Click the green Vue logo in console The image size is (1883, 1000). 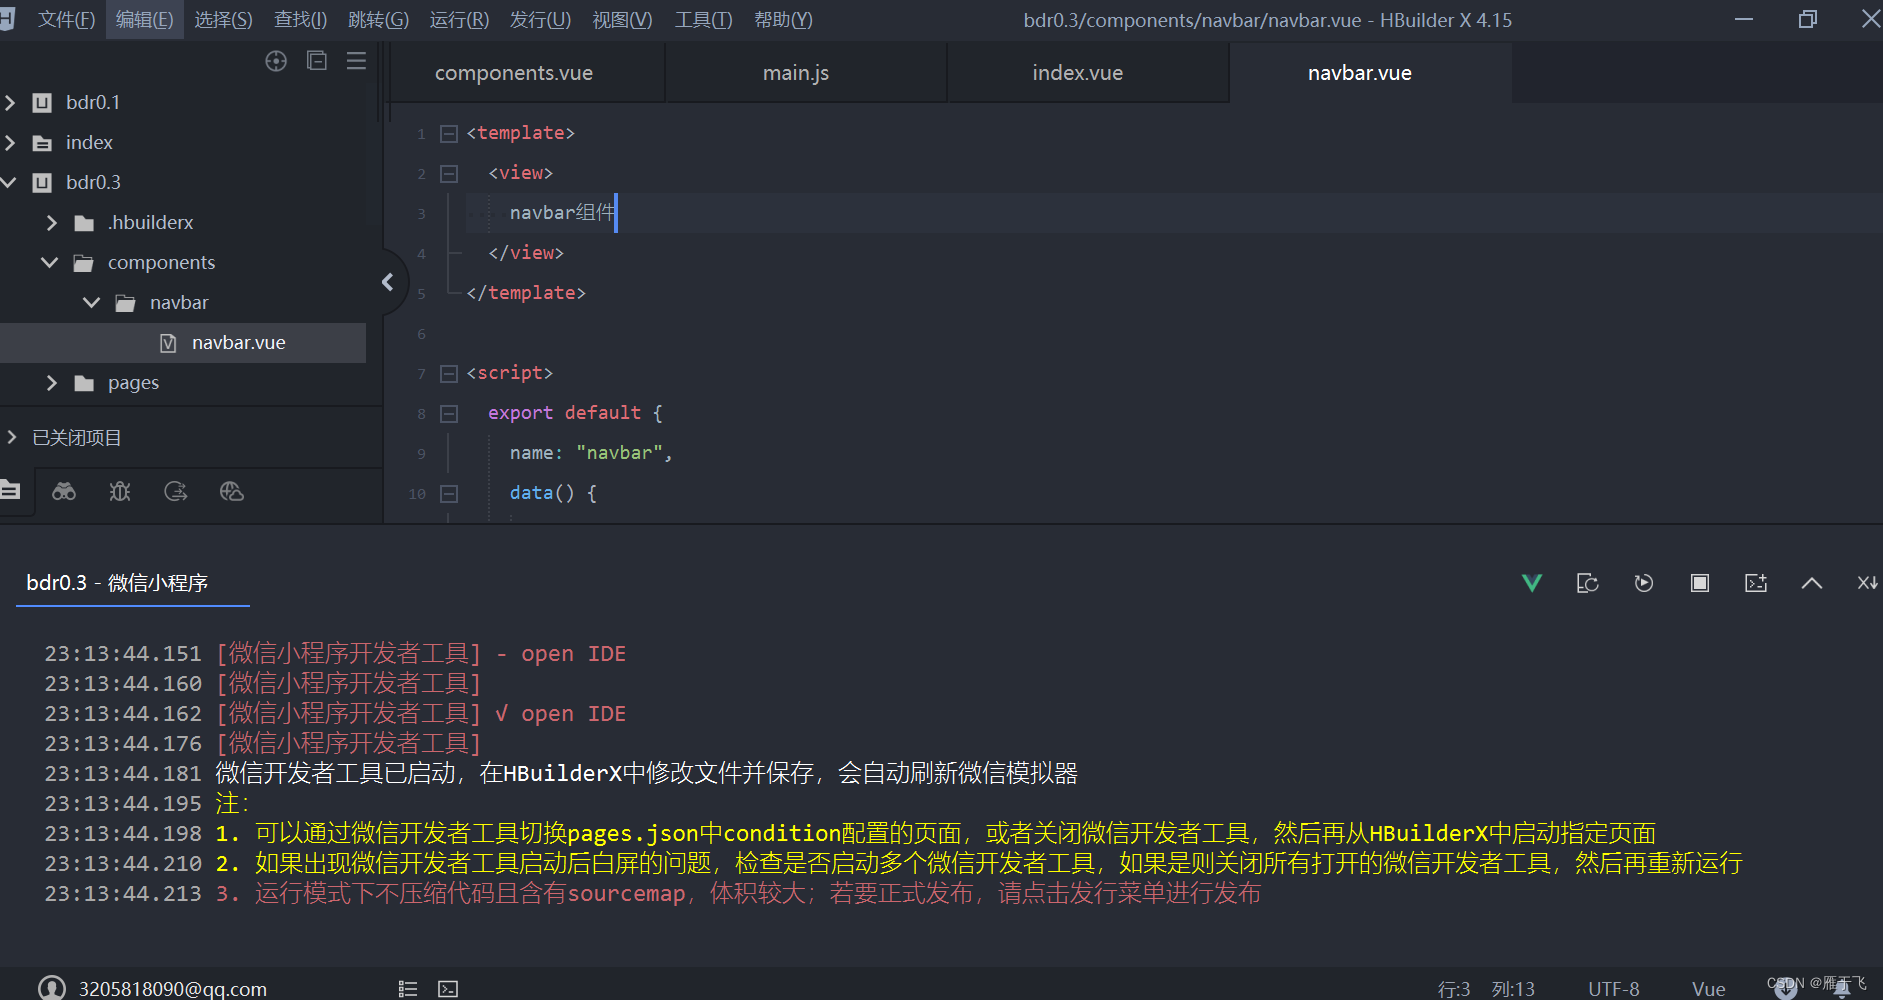click(1532, 583)
